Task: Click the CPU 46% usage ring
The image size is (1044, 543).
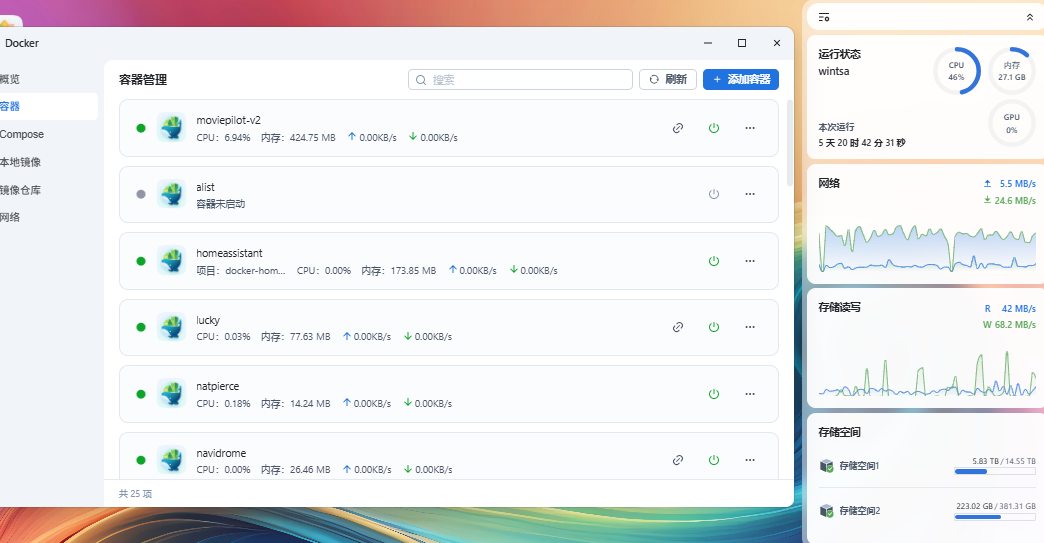Action: (x=956, y=71)
